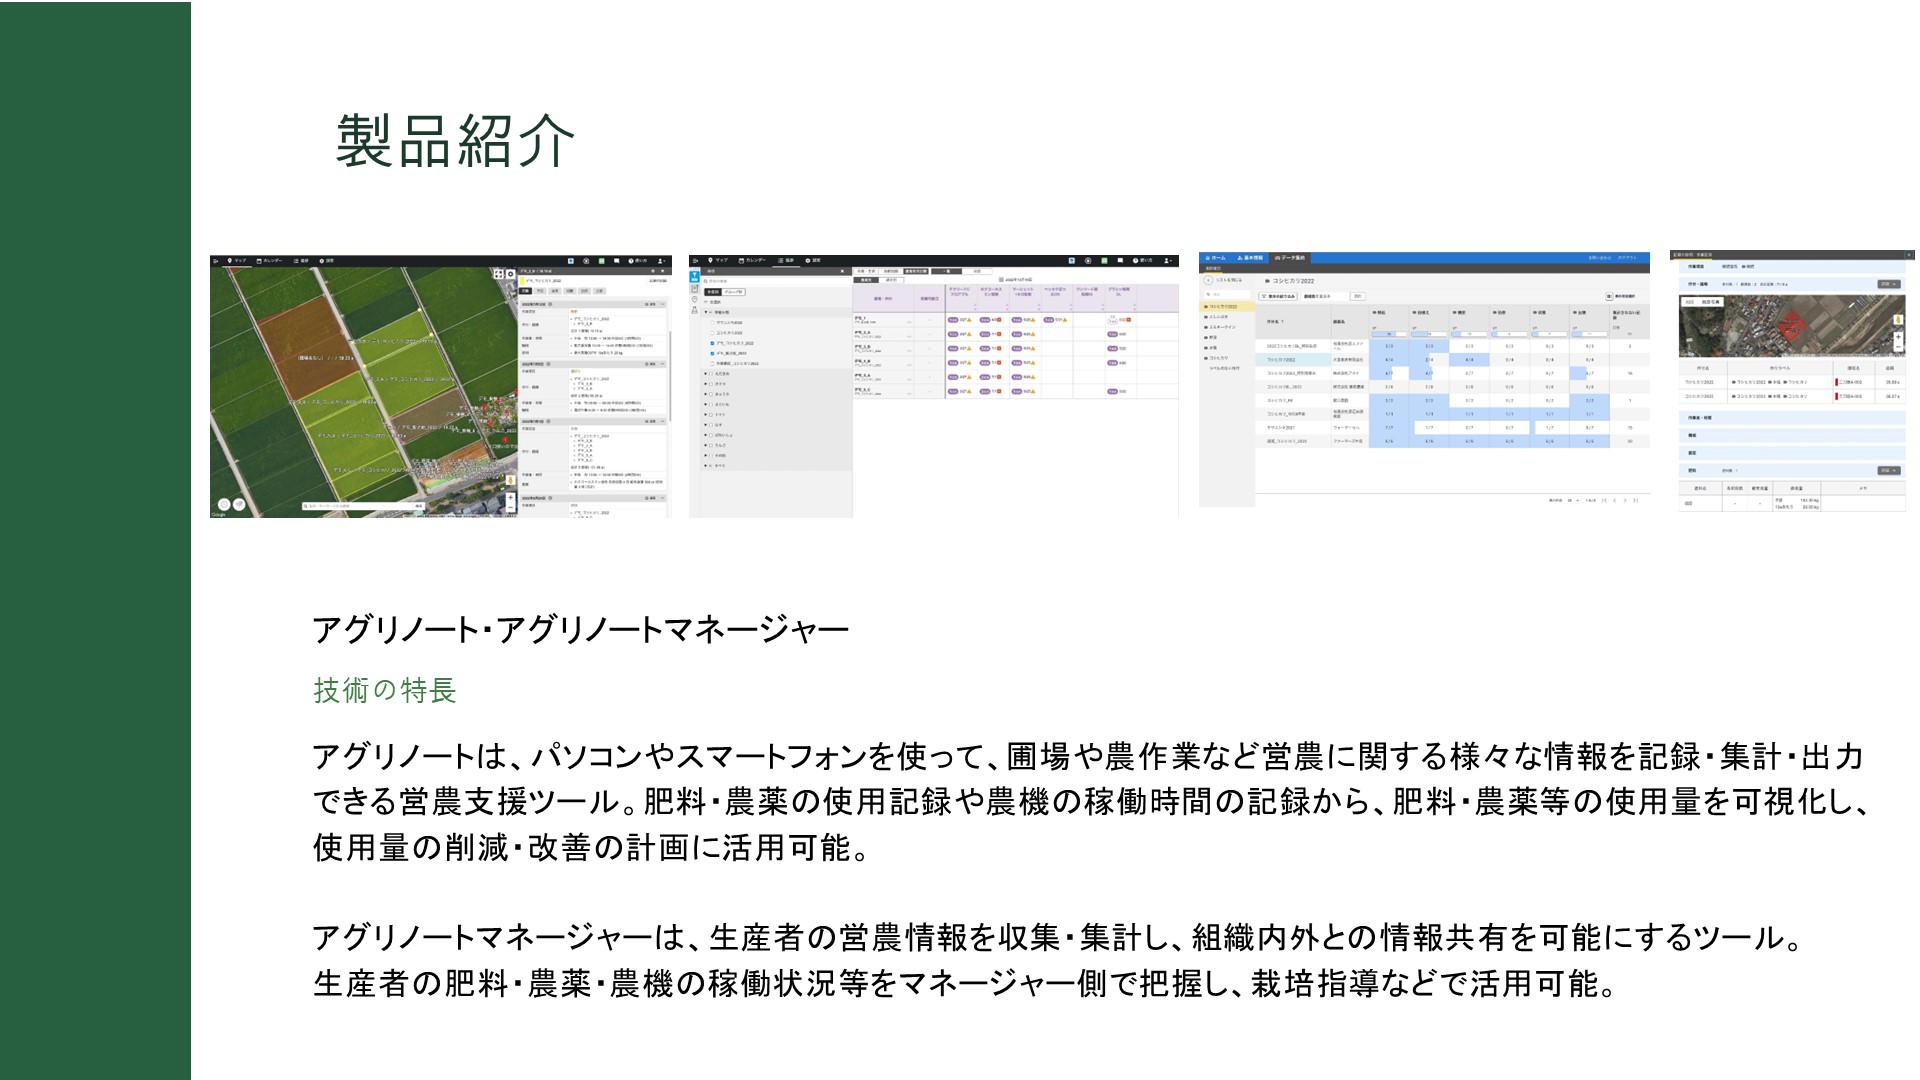Open rows-per-page dropdown in third screenshot
This screenshot has height=1080, width=1920.
pyautogui.click(x=1573, y=500)
